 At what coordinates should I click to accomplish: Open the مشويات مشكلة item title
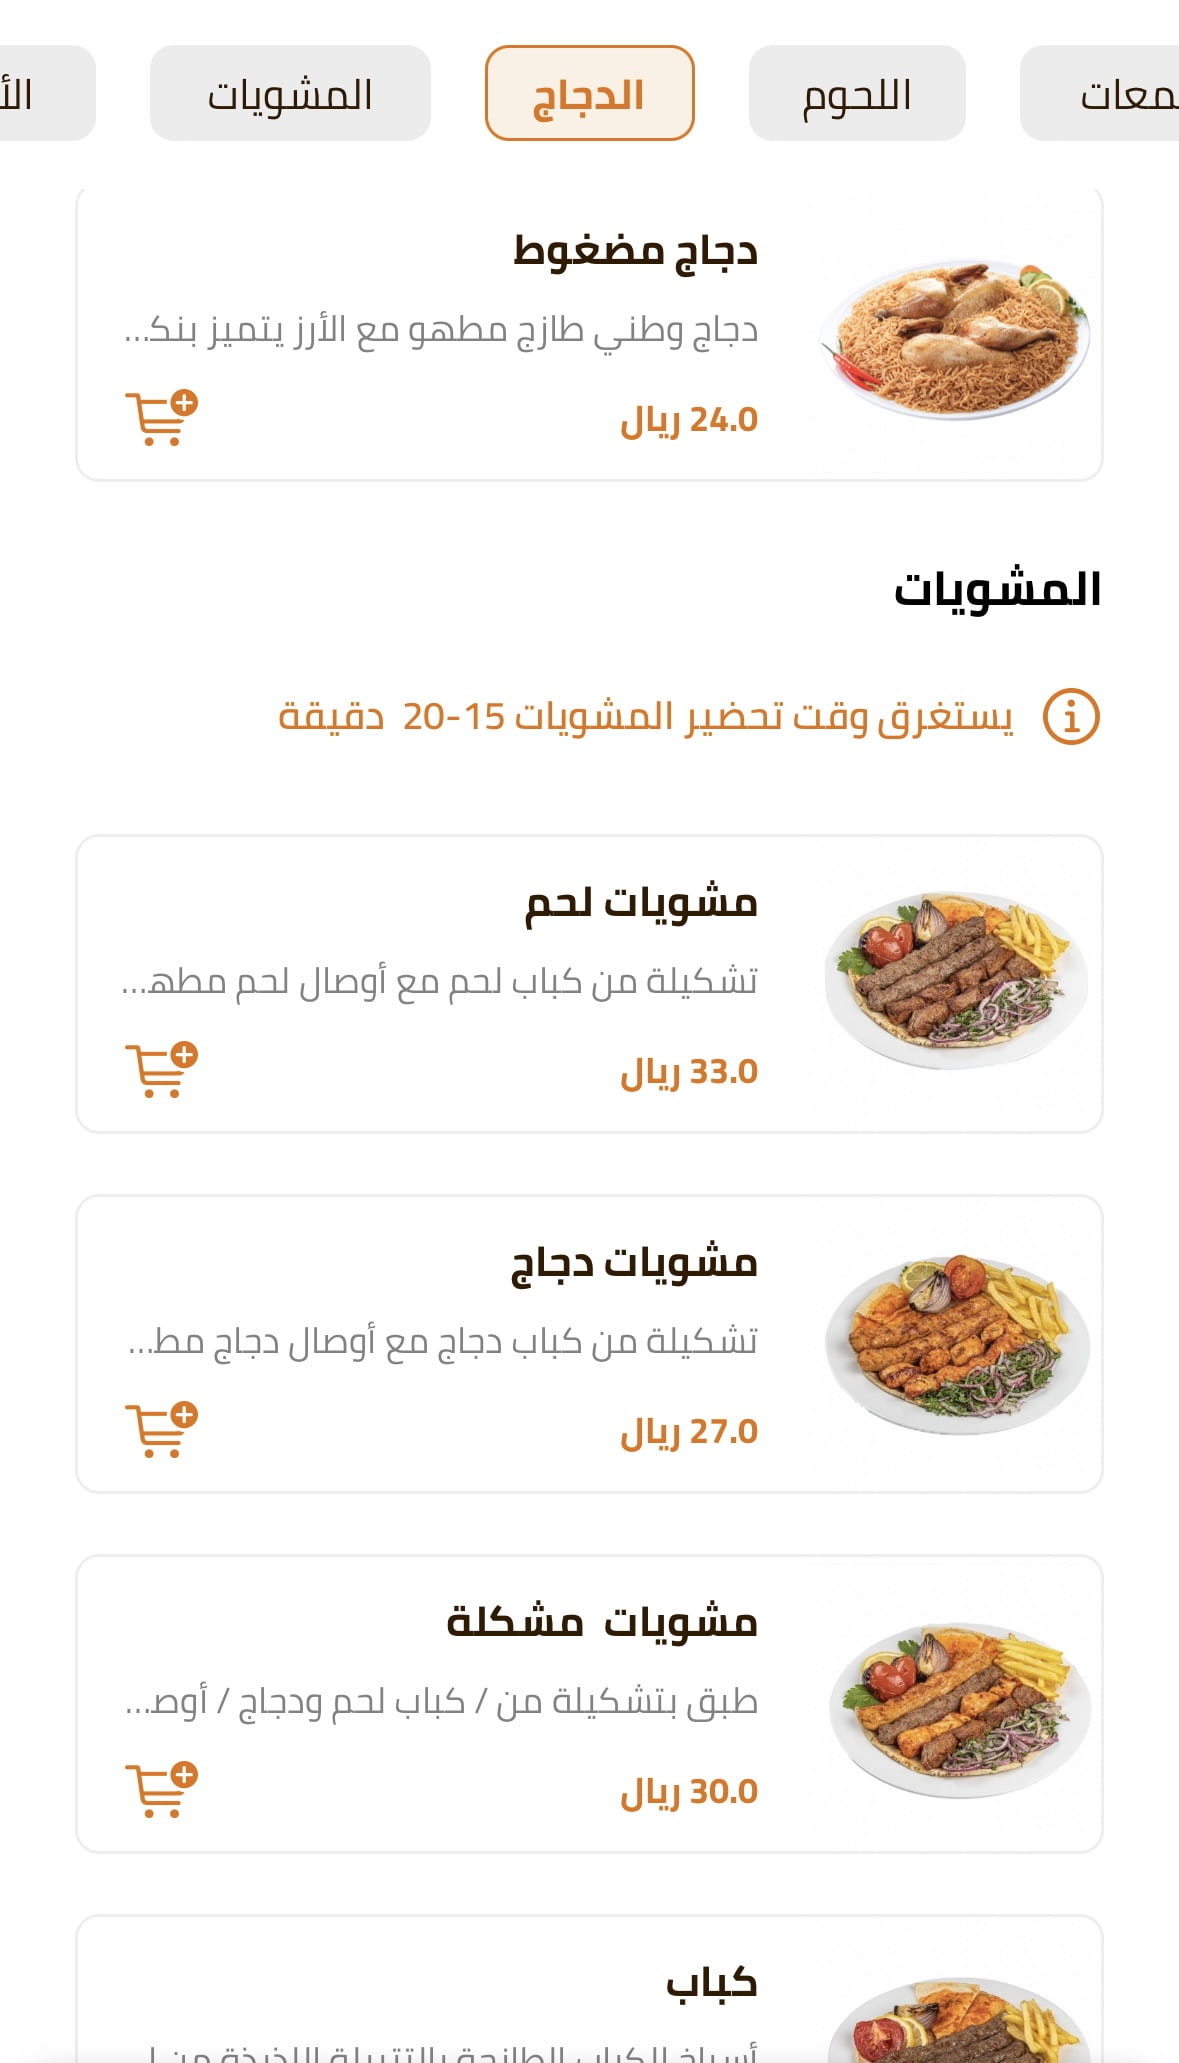coord(602,1622)
